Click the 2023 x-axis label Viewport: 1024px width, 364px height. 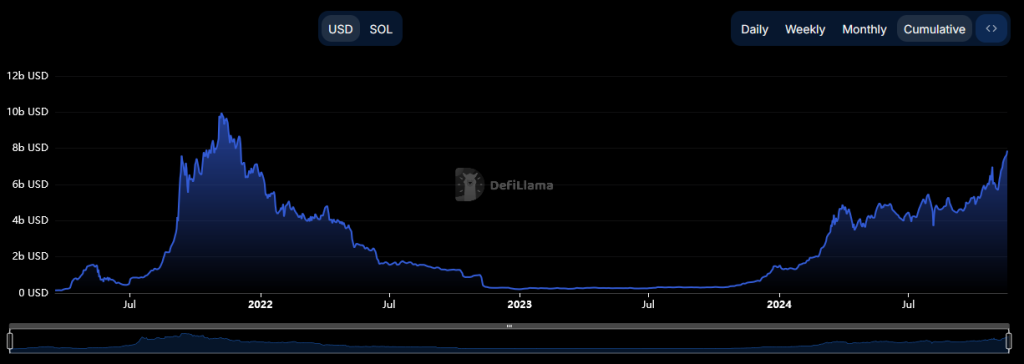point(520,304)
